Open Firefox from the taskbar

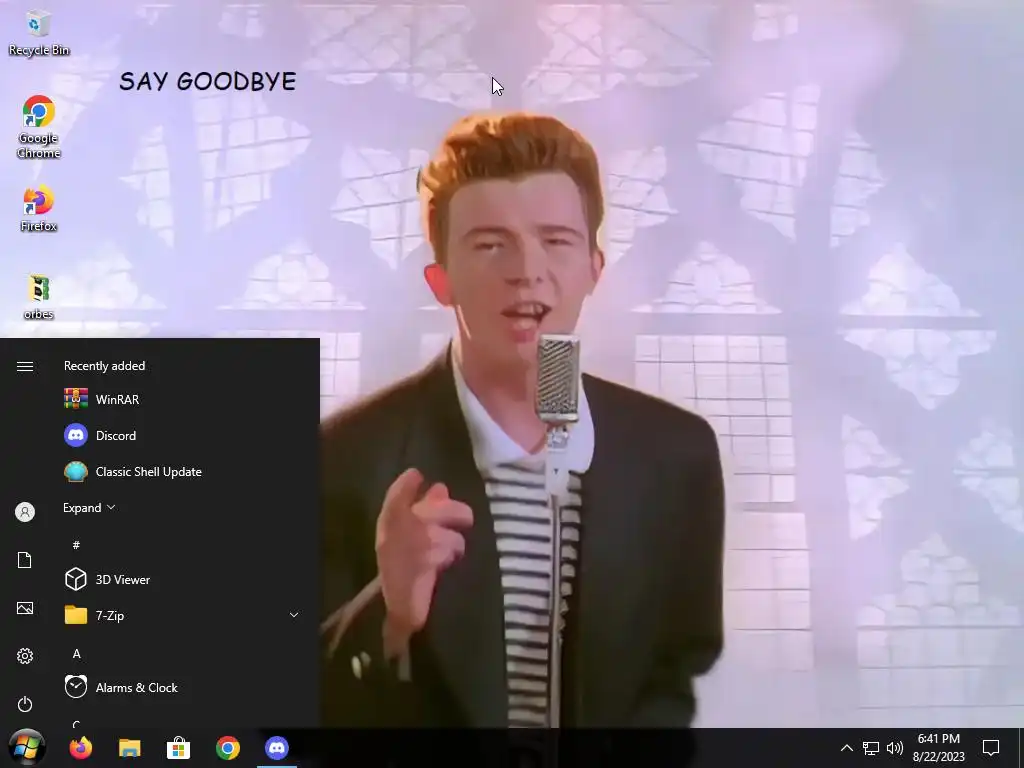[81, 748]
